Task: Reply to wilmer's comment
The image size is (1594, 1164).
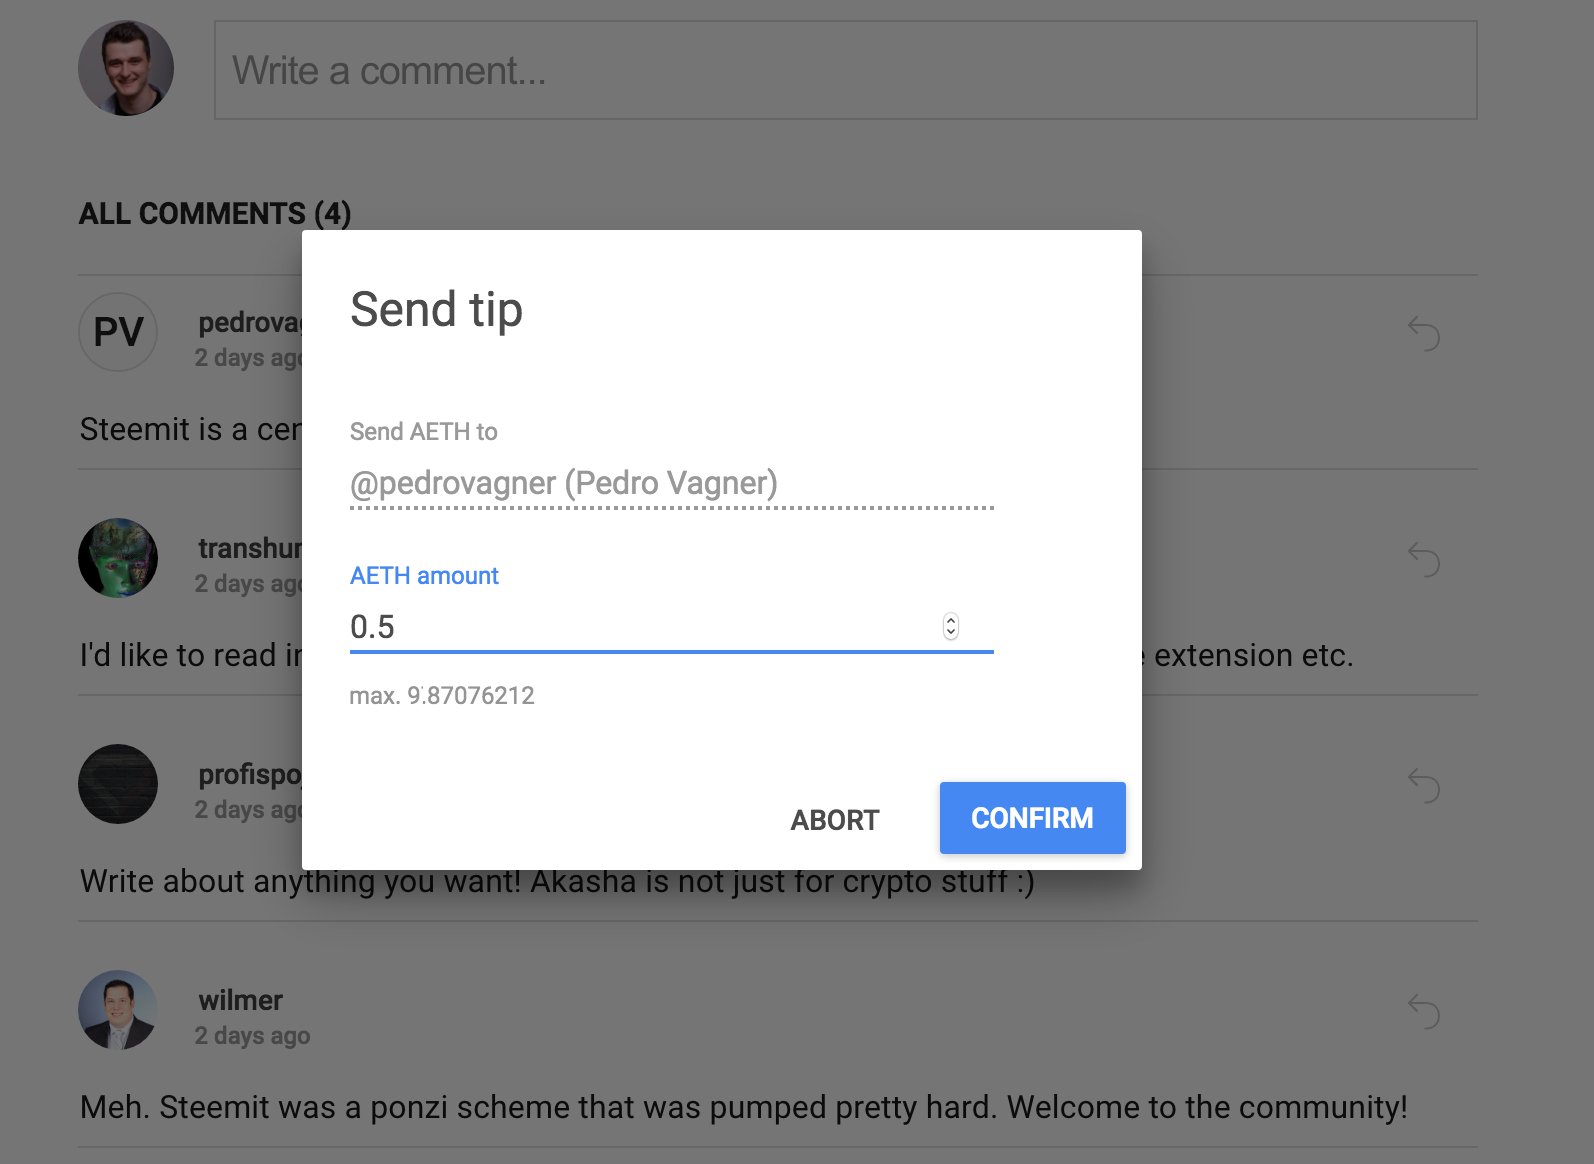Action: pyautogui.click(x=1423, y=1011)
